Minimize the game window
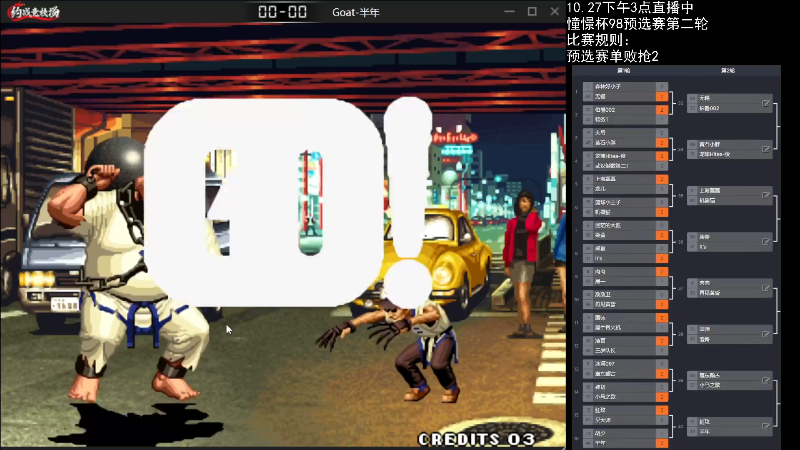Image resolution: width=800 pixels, height=450 pixels. [x=509, y=11]
